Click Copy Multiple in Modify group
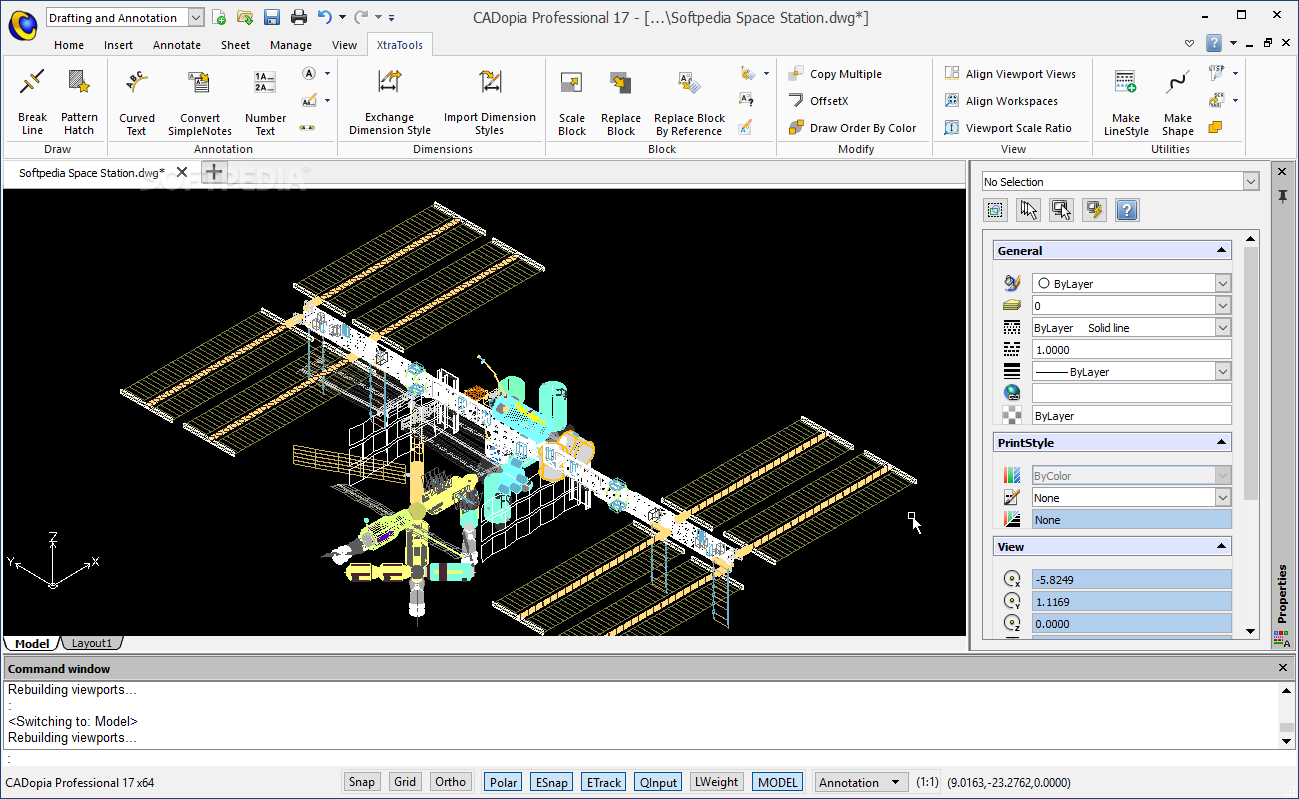 point(845,74)
